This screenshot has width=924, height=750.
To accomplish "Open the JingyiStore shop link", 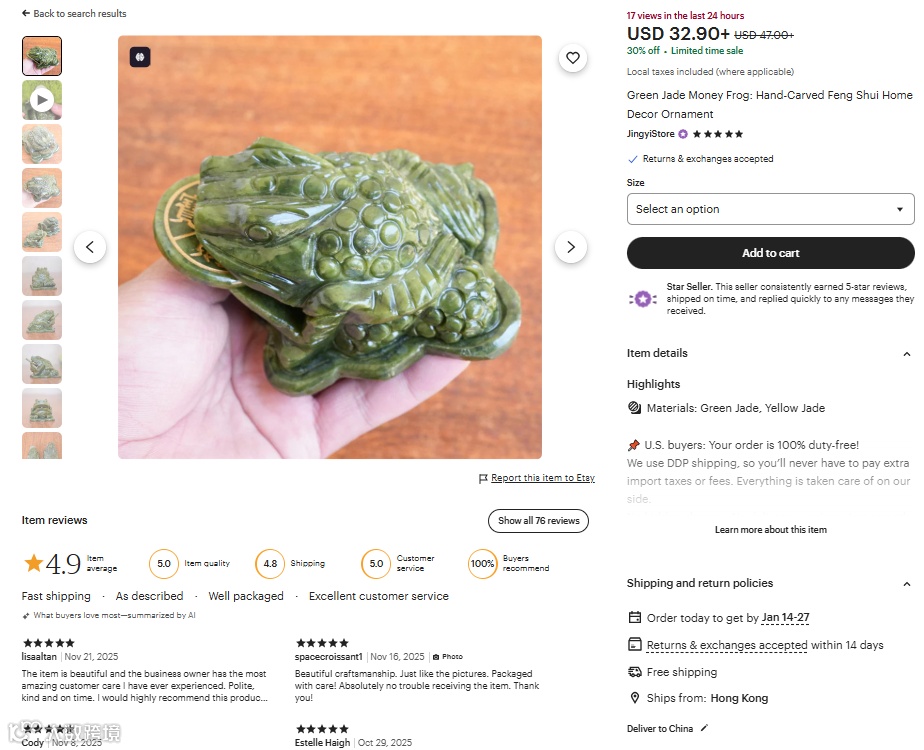I will click(650, 134).
